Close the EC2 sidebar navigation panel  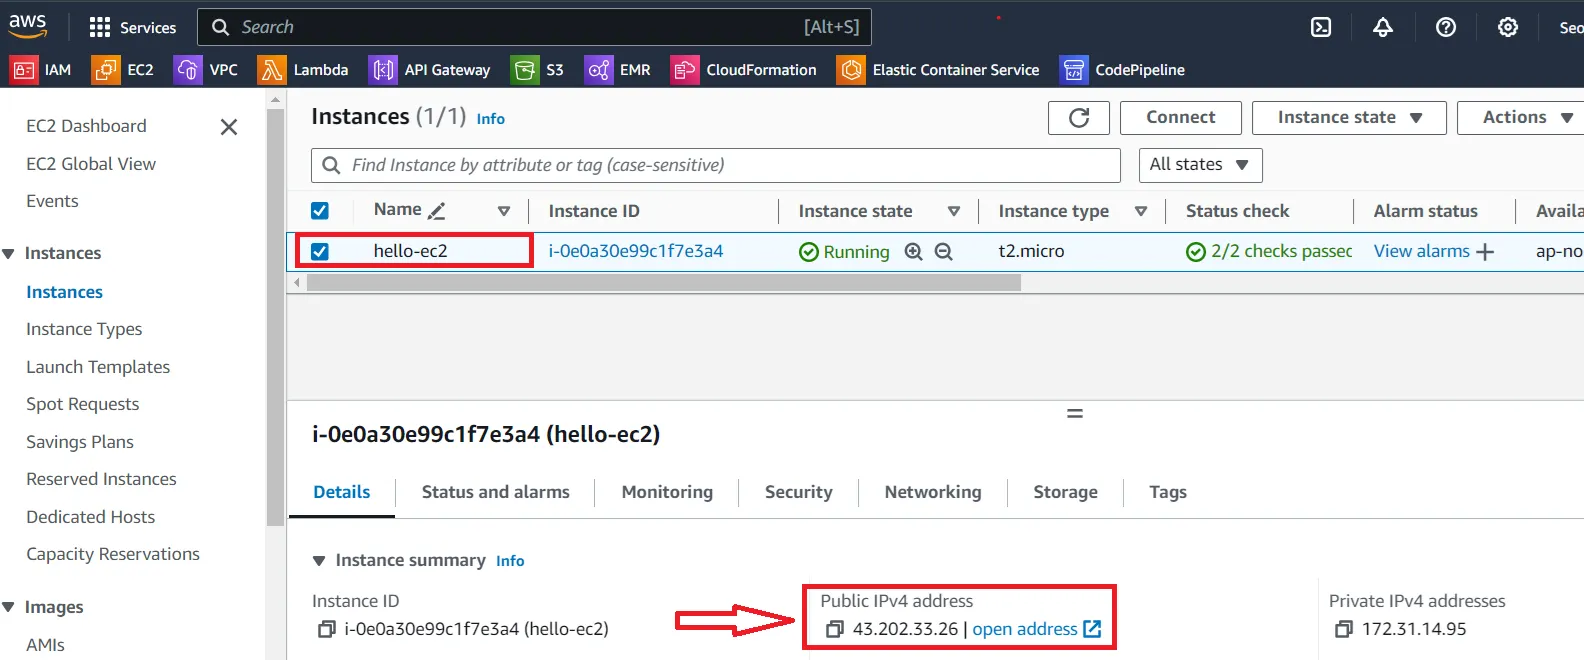(229, 127)
